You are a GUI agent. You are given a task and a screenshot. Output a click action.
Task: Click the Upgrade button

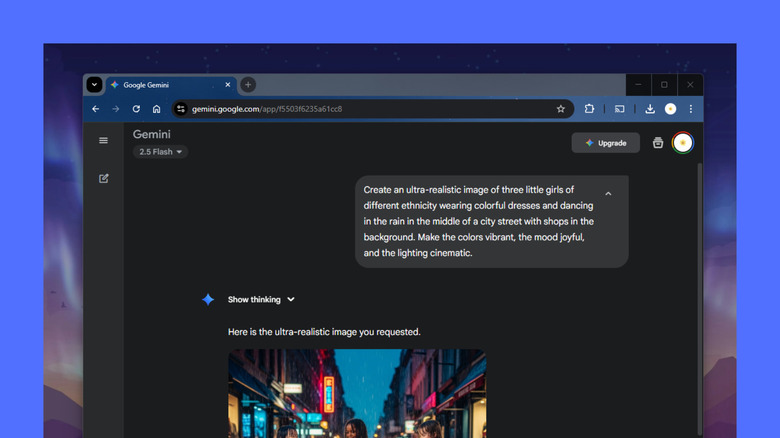click(606, 143)
